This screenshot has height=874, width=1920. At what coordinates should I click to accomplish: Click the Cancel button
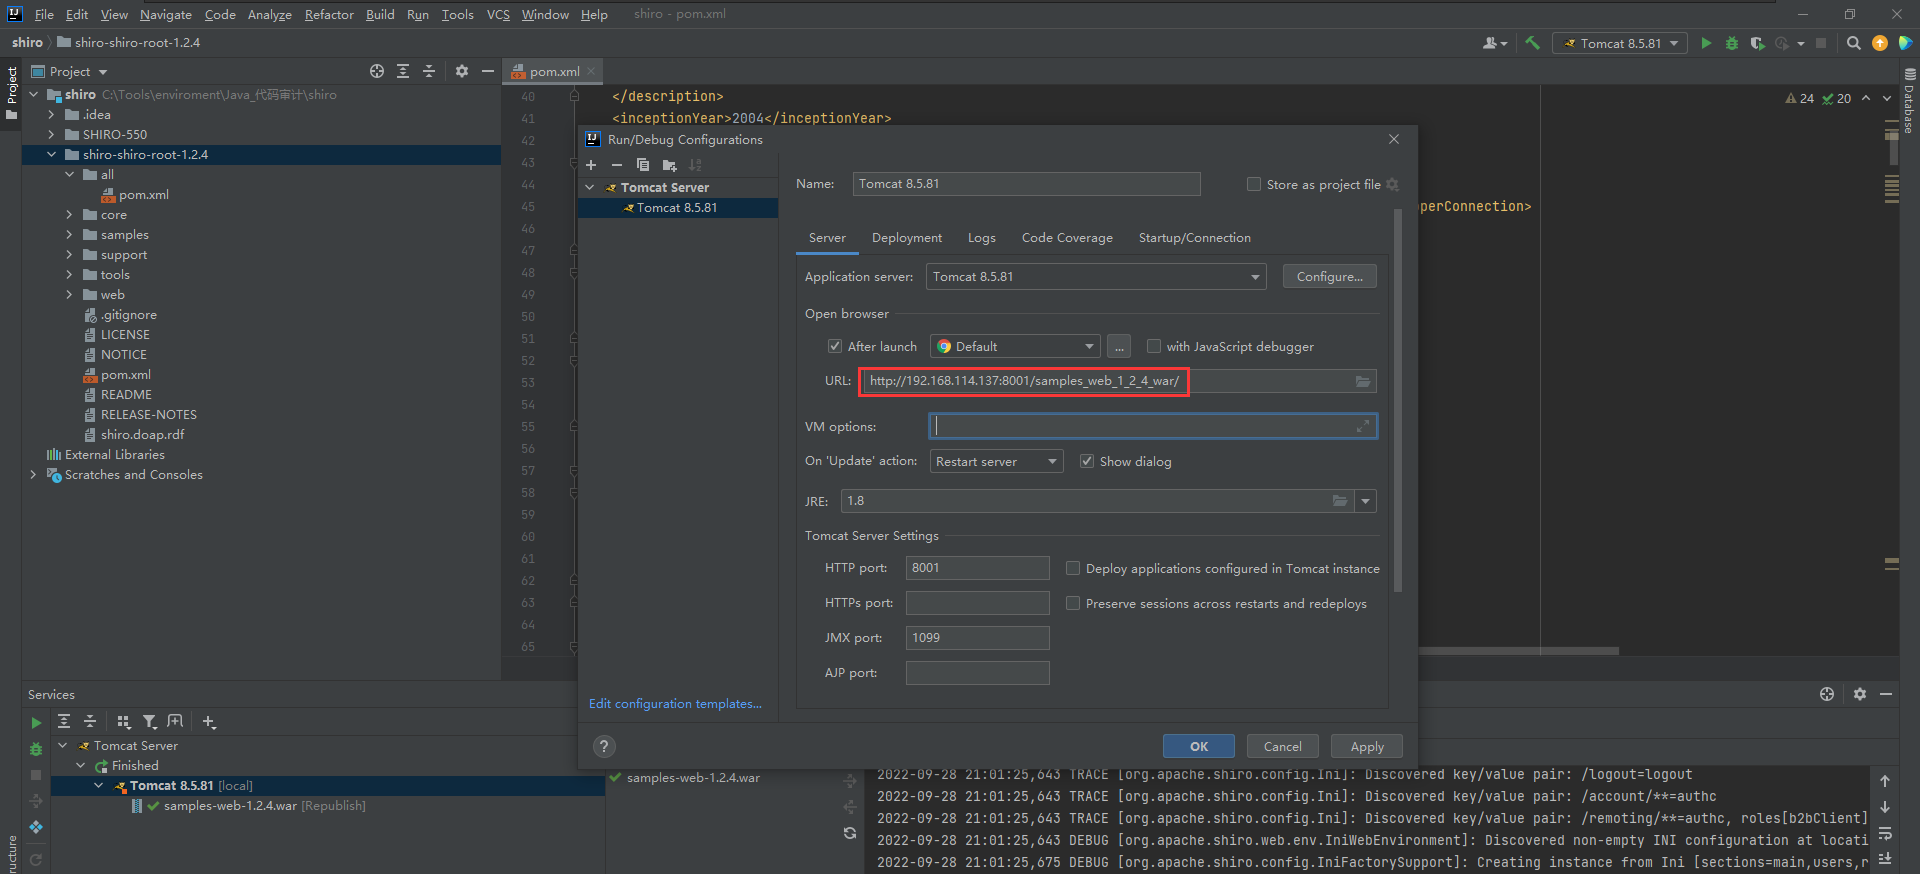click(1283, 746)
